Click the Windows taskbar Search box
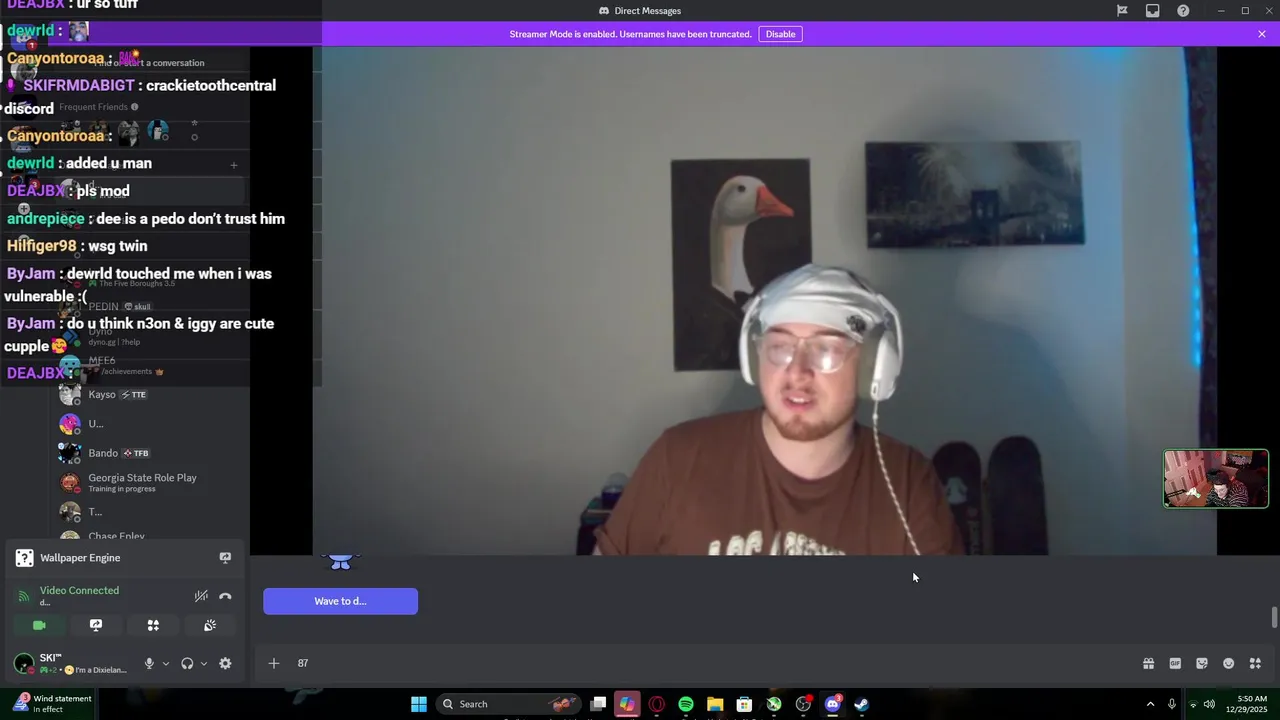 tap(509, 704)
